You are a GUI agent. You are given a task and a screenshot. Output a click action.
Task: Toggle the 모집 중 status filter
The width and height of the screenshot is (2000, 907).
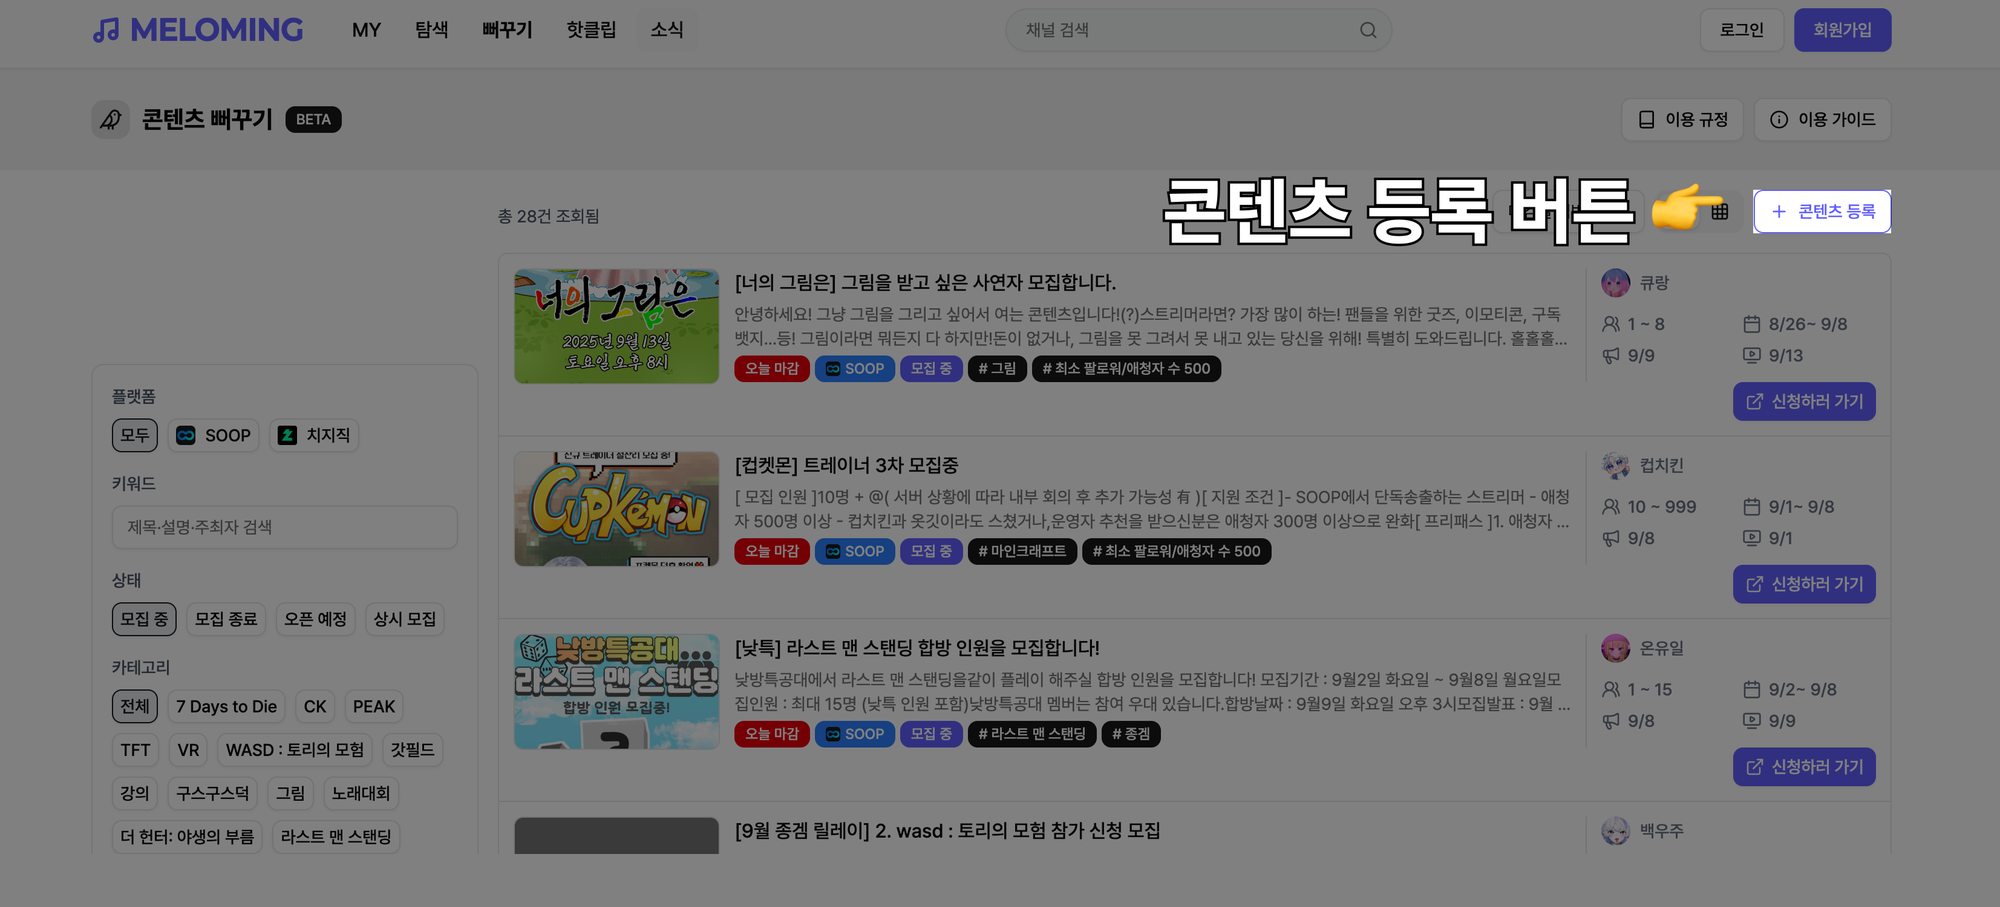point(144,619)
